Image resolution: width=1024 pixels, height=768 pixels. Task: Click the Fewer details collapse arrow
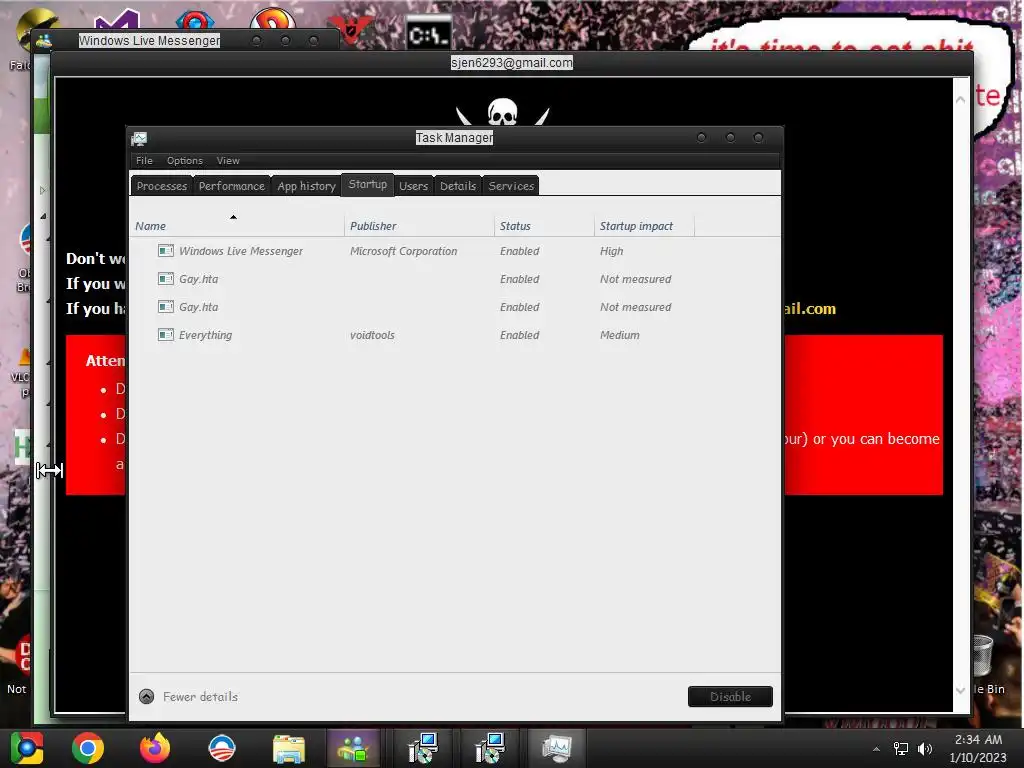point(147,697)
